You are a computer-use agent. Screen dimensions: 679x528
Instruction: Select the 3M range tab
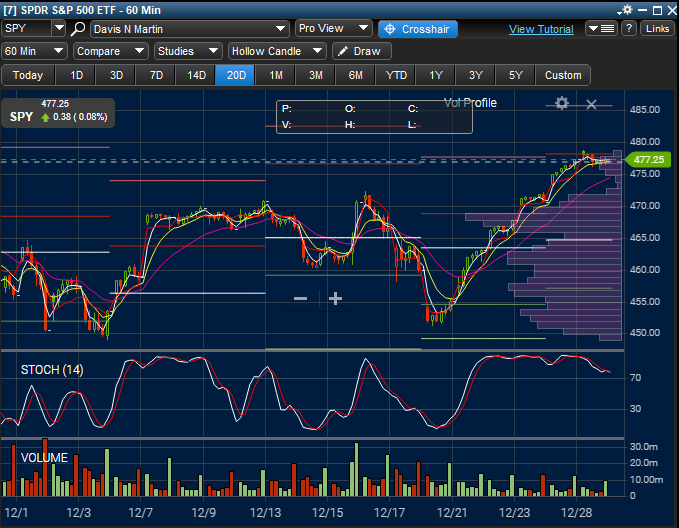pyautogui.click(x=316, y=75)
